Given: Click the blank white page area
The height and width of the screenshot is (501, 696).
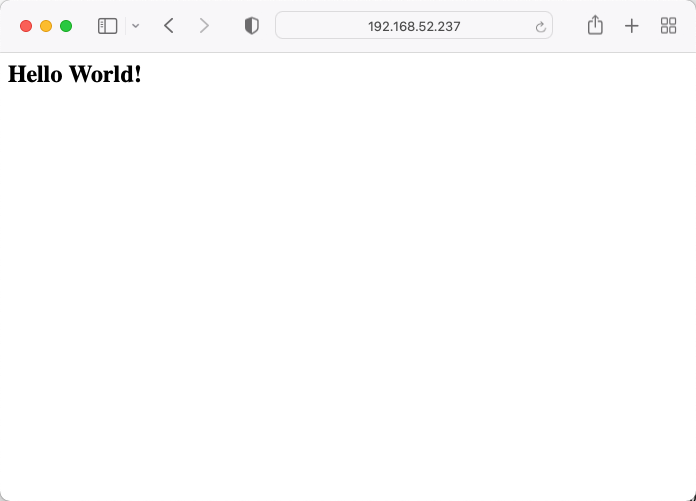Looking at the screenshot, I should click(x=348, y=288).
